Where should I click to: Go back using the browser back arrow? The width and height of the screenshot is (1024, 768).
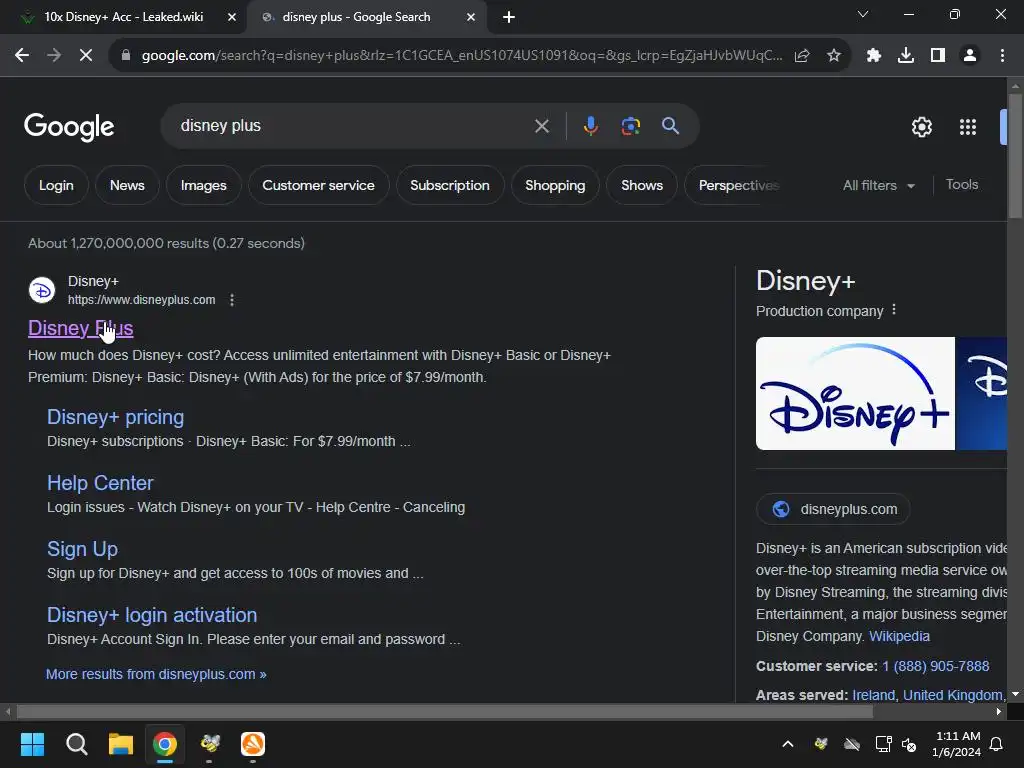tap(22, 56)
